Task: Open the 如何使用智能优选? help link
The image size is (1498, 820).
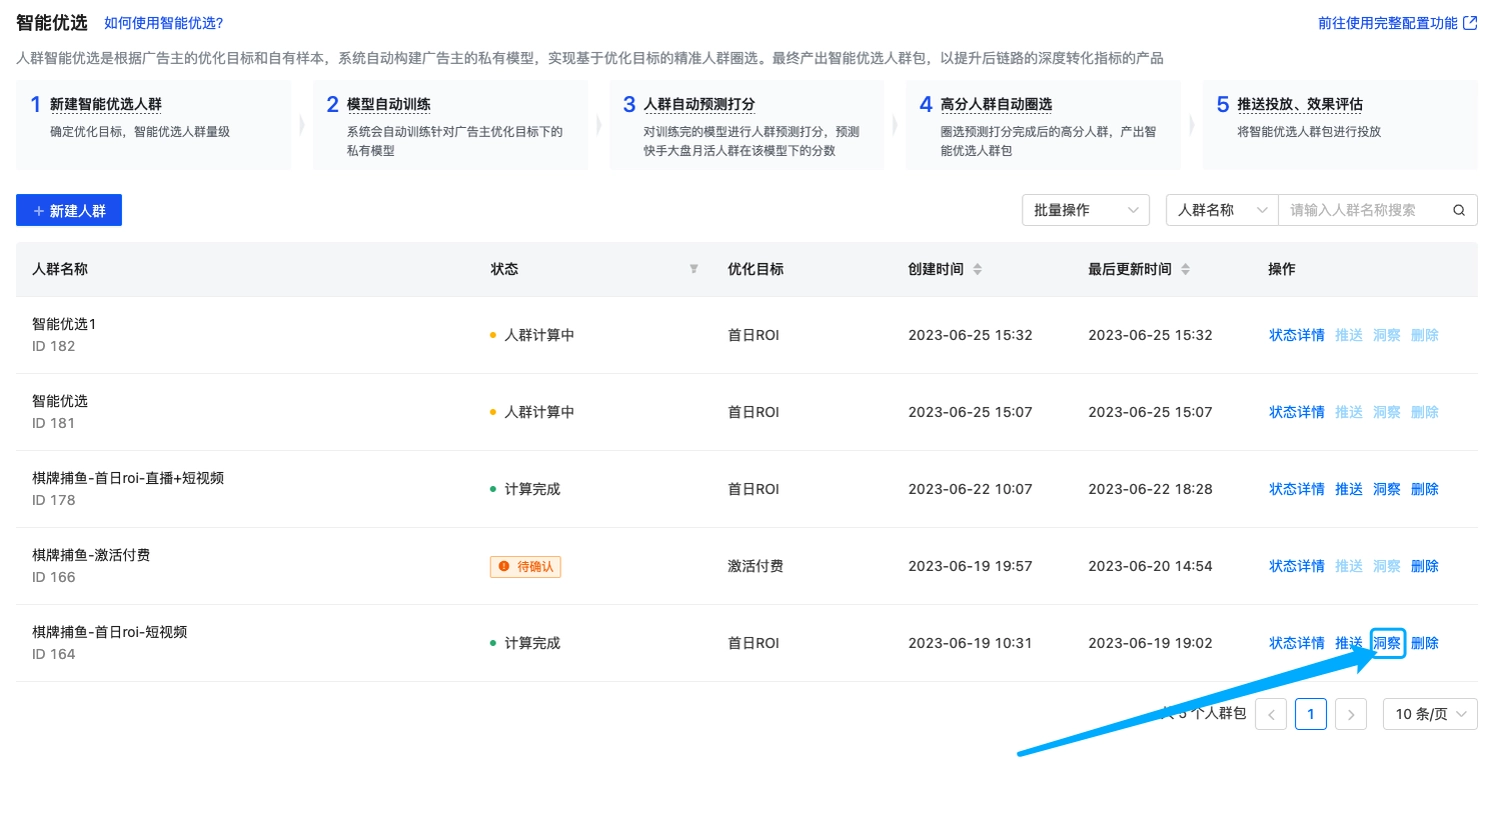Action: 163,23
